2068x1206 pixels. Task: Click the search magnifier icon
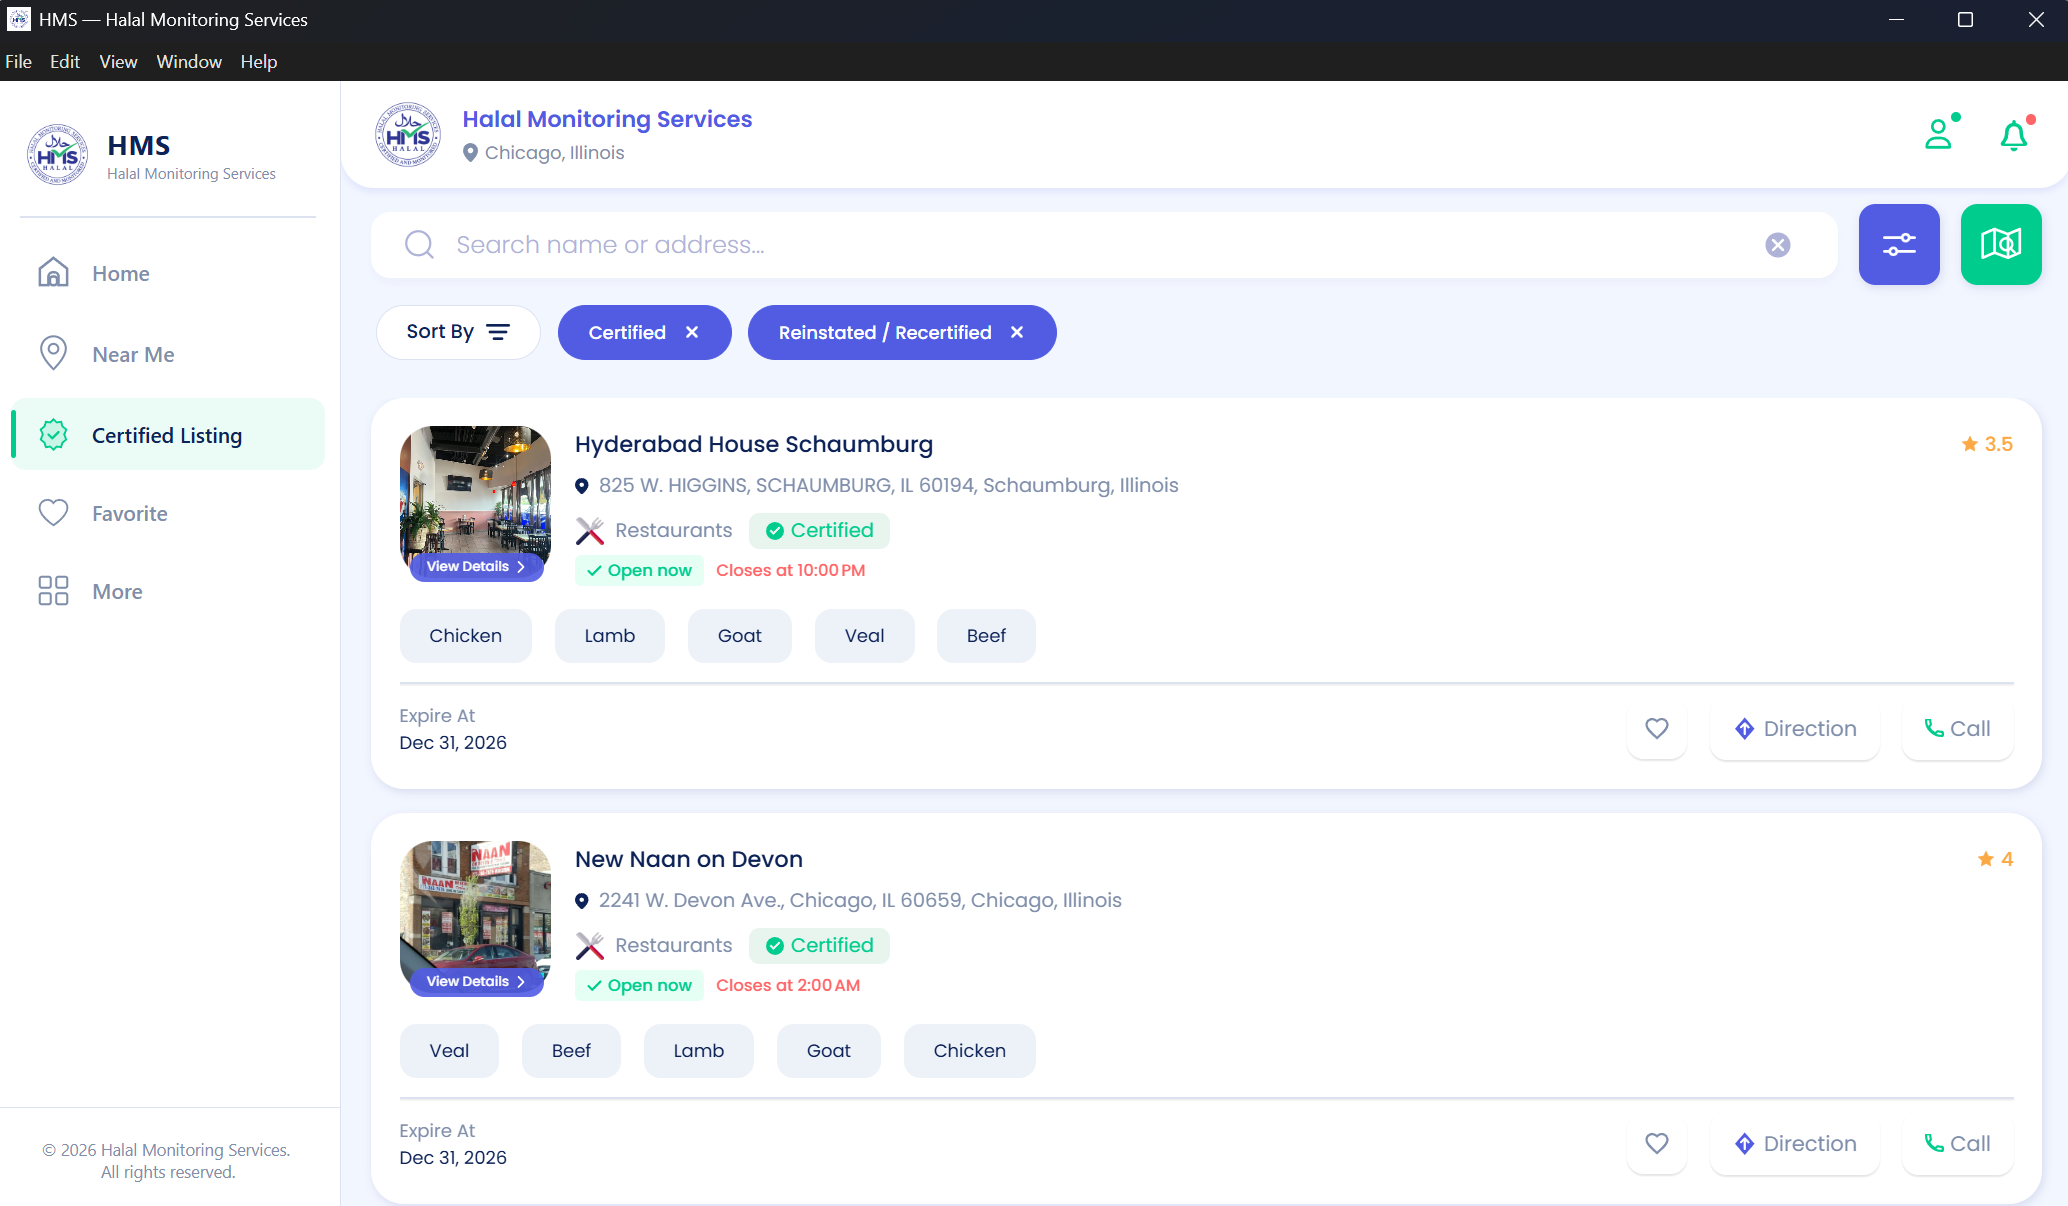[419, 245]
